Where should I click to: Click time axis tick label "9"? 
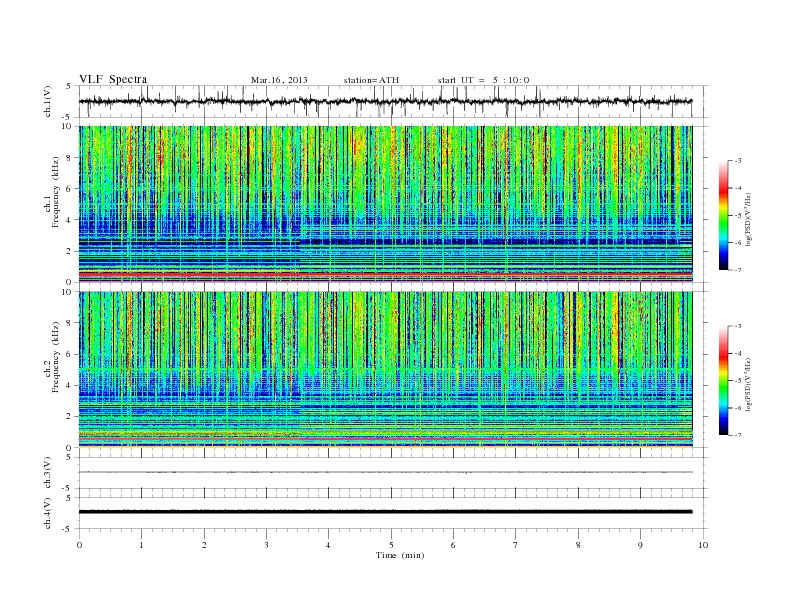coord(640,545)
